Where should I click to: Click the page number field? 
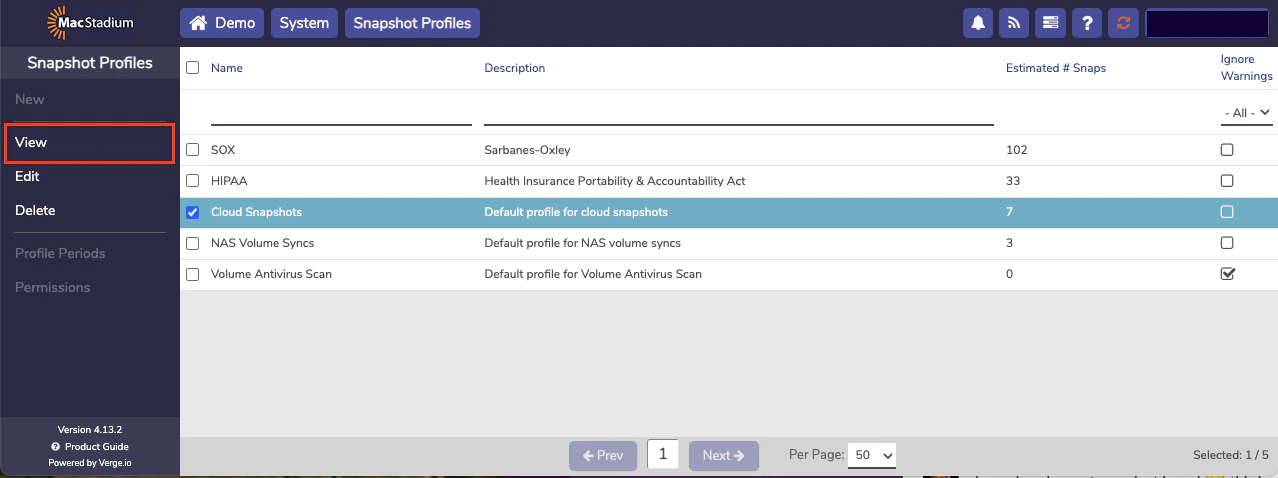[x=663, y=454]
